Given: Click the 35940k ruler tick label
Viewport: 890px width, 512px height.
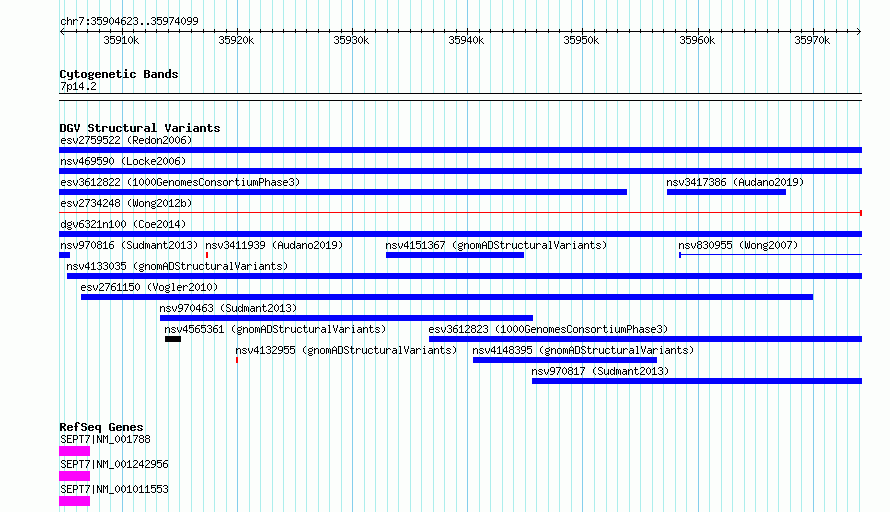Looking at the screenshot, I should 466,40.
